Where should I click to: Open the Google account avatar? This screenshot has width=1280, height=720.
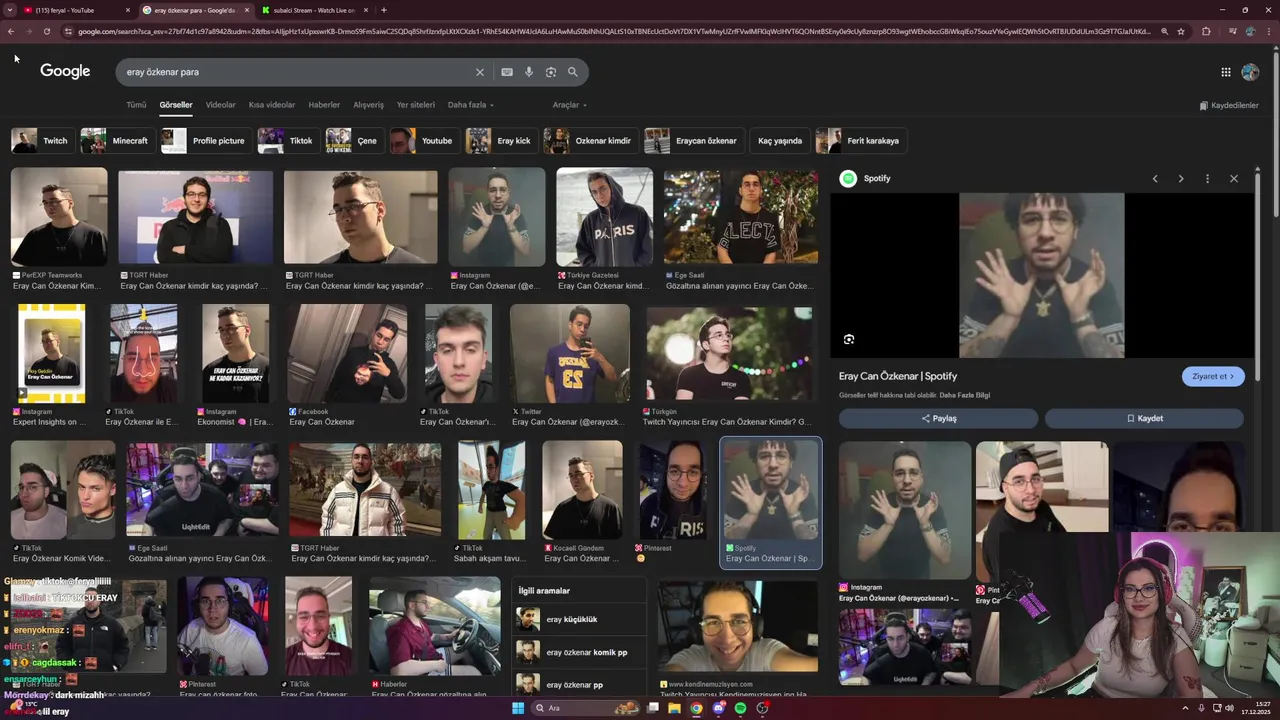point(1250,72)
